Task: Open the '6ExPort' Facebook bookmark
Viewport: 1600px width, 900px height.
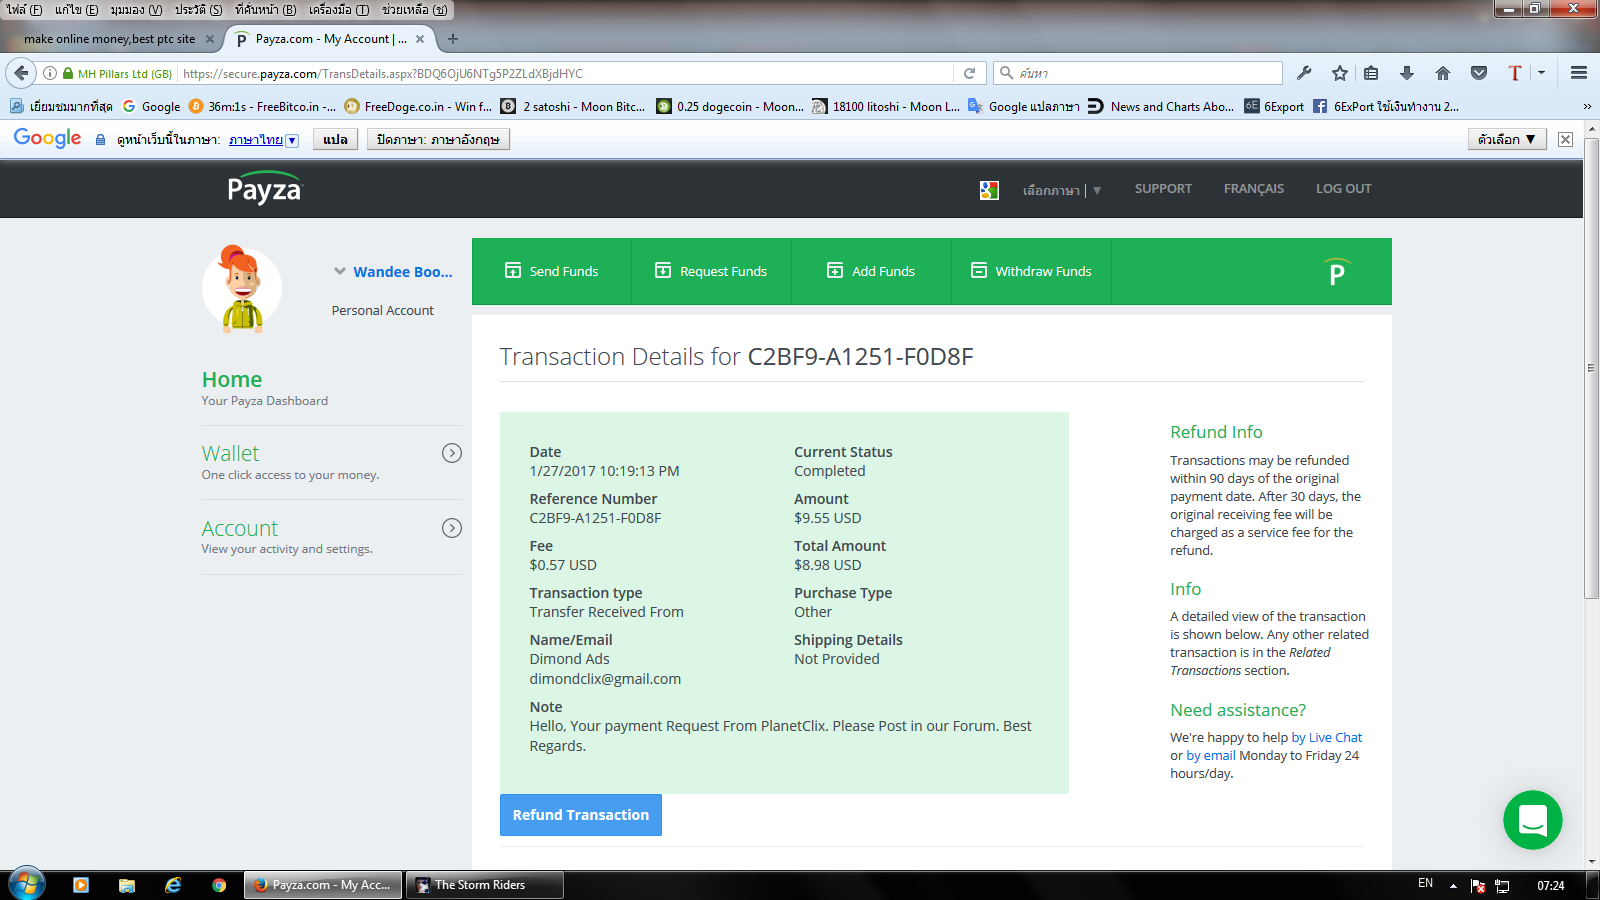Action: click(x=1386, y=106)
